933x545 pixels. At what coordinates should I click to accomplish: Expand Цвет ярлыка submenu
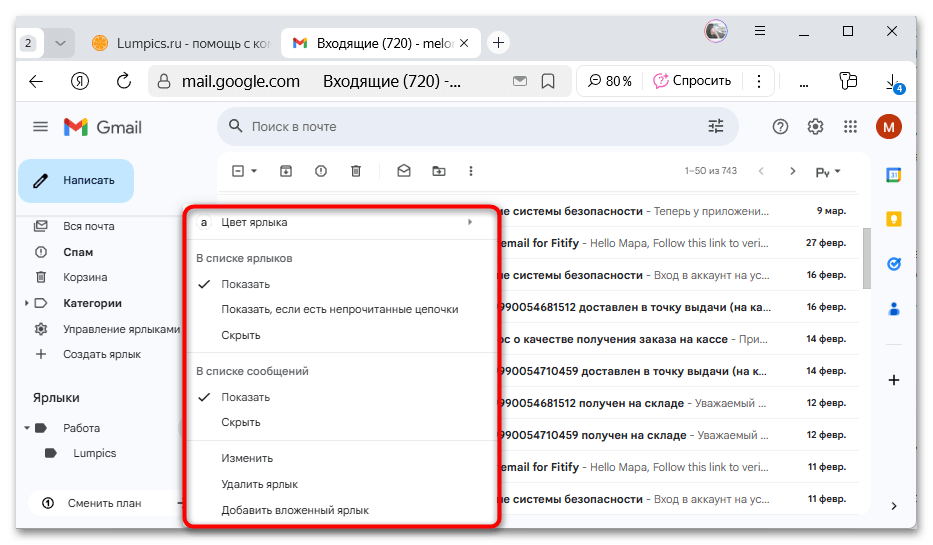342,223
